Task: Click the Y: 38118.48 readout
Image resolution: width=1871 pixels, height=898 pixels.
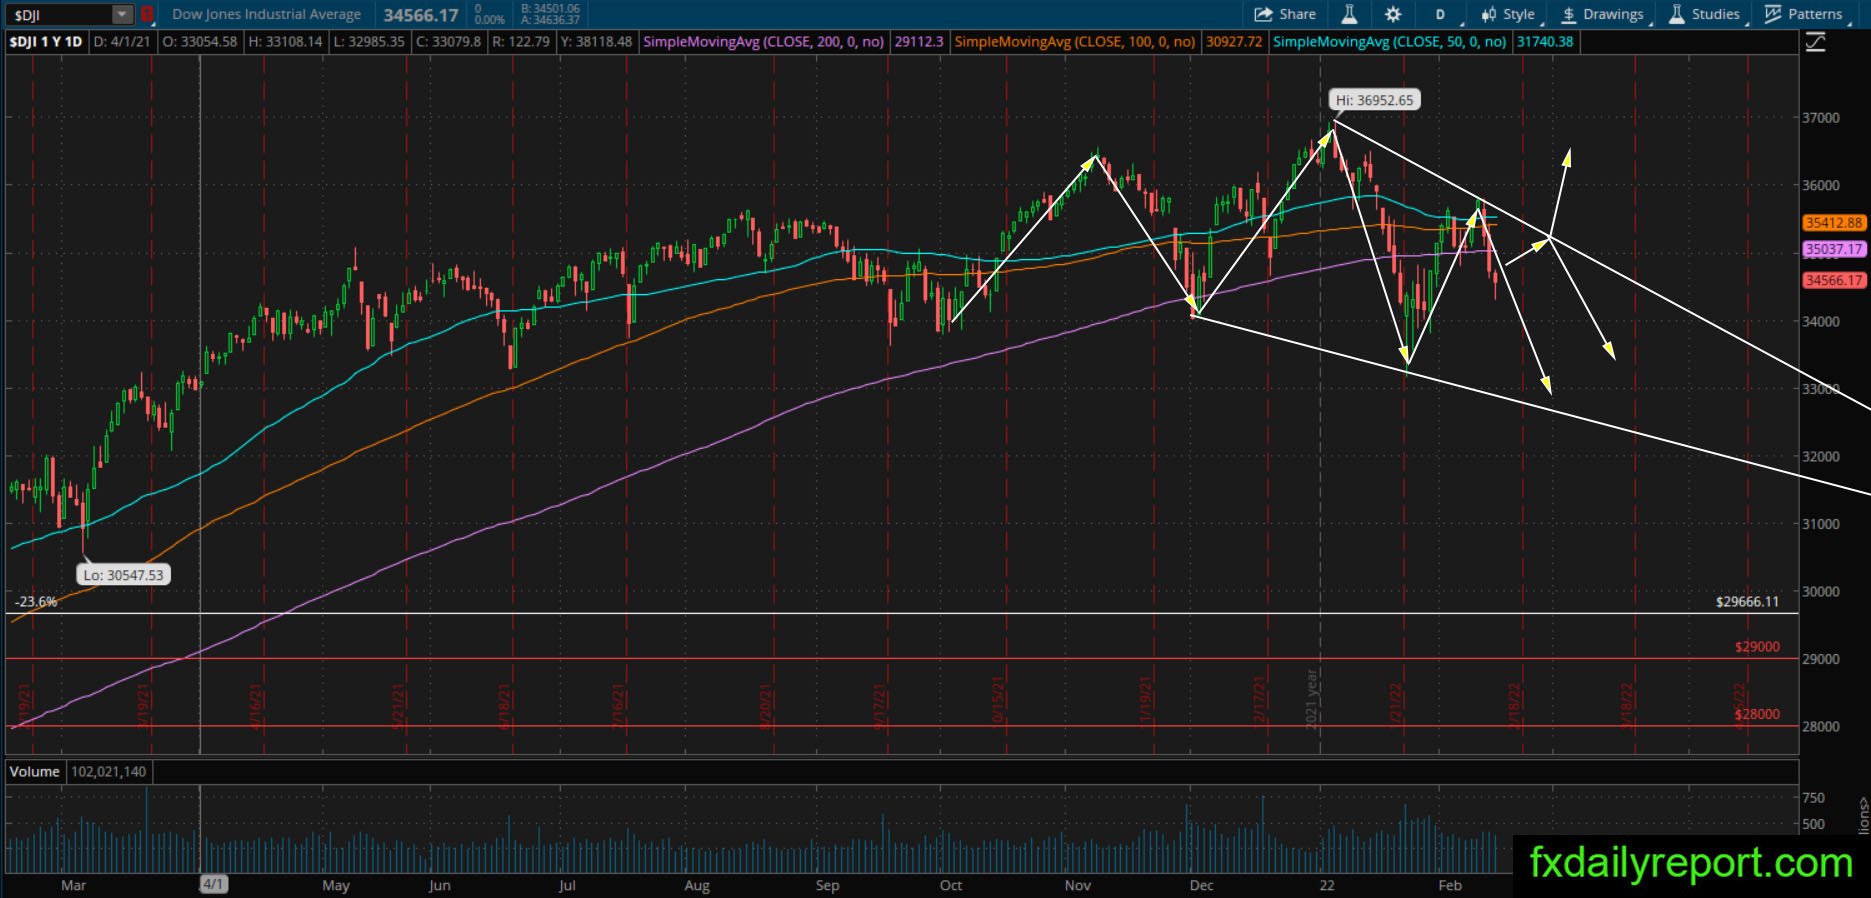Action: point(596,42)
